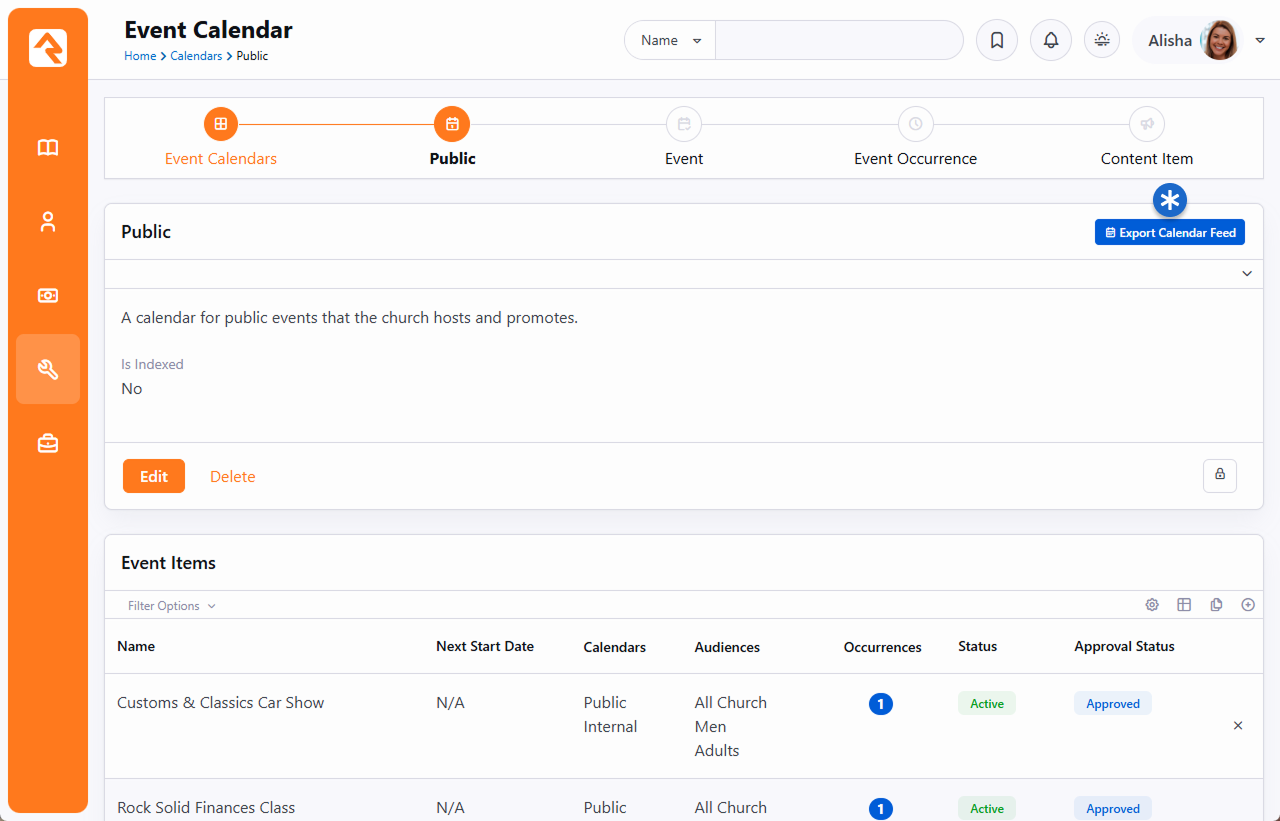This screenshot has height=821, width=1280.
Task: Click Calendars in the breadcrumb
Action: coord(196,56)
